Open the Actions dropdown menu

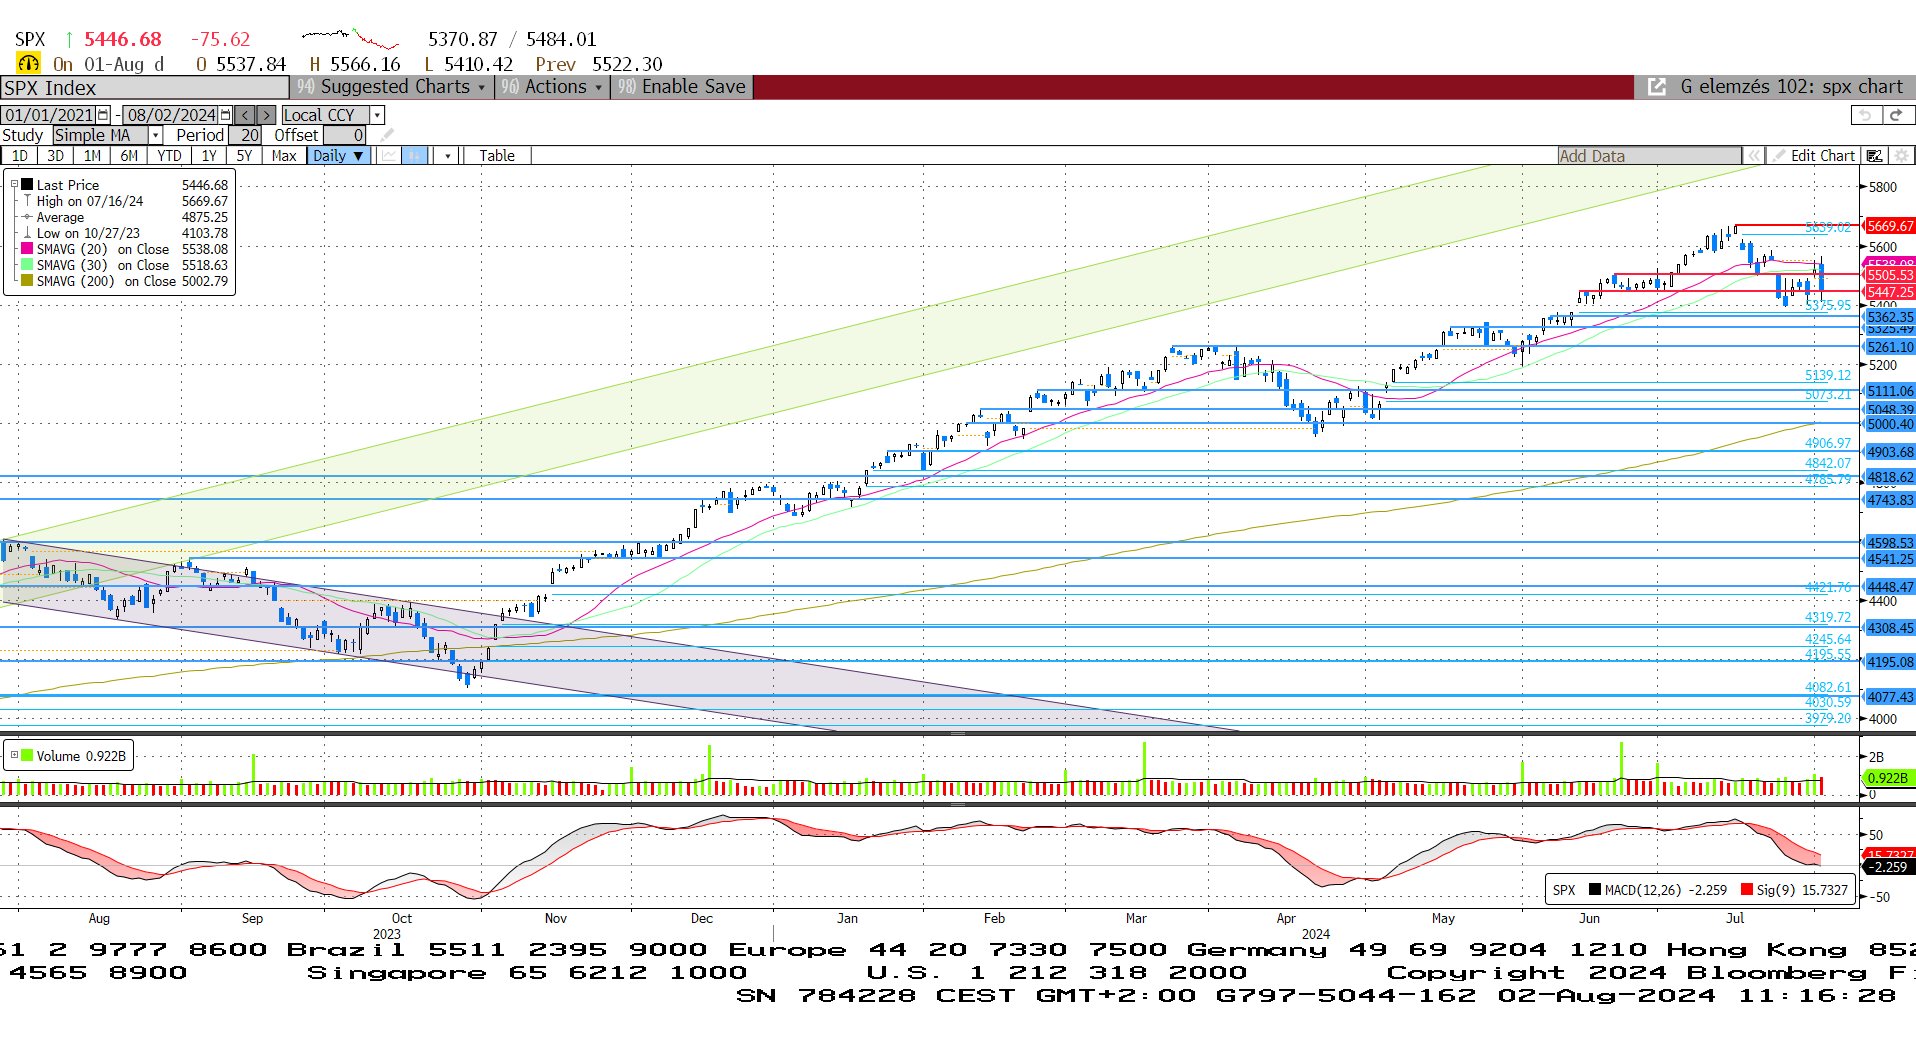click(553, 87)
